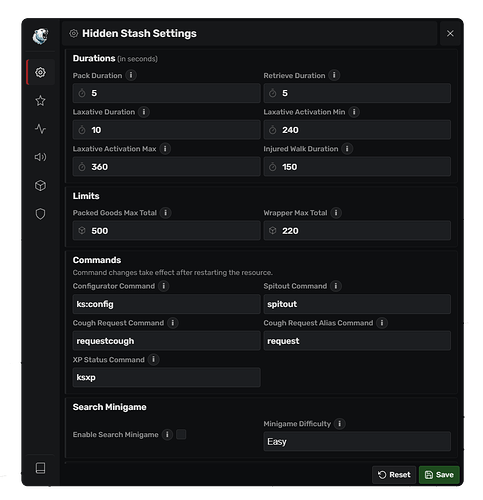
Task: Open the star sidebar section
Action: click(40, 101)
